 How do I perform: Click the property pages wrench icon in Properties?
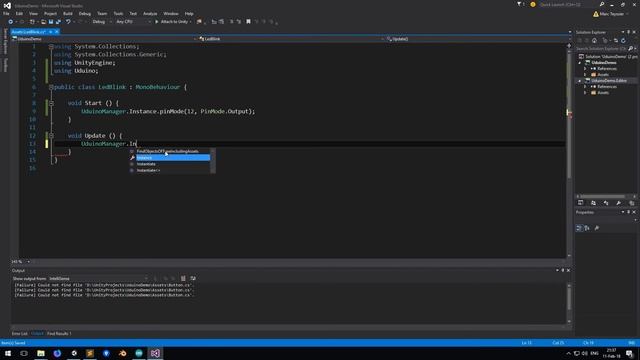pos(597,228)
